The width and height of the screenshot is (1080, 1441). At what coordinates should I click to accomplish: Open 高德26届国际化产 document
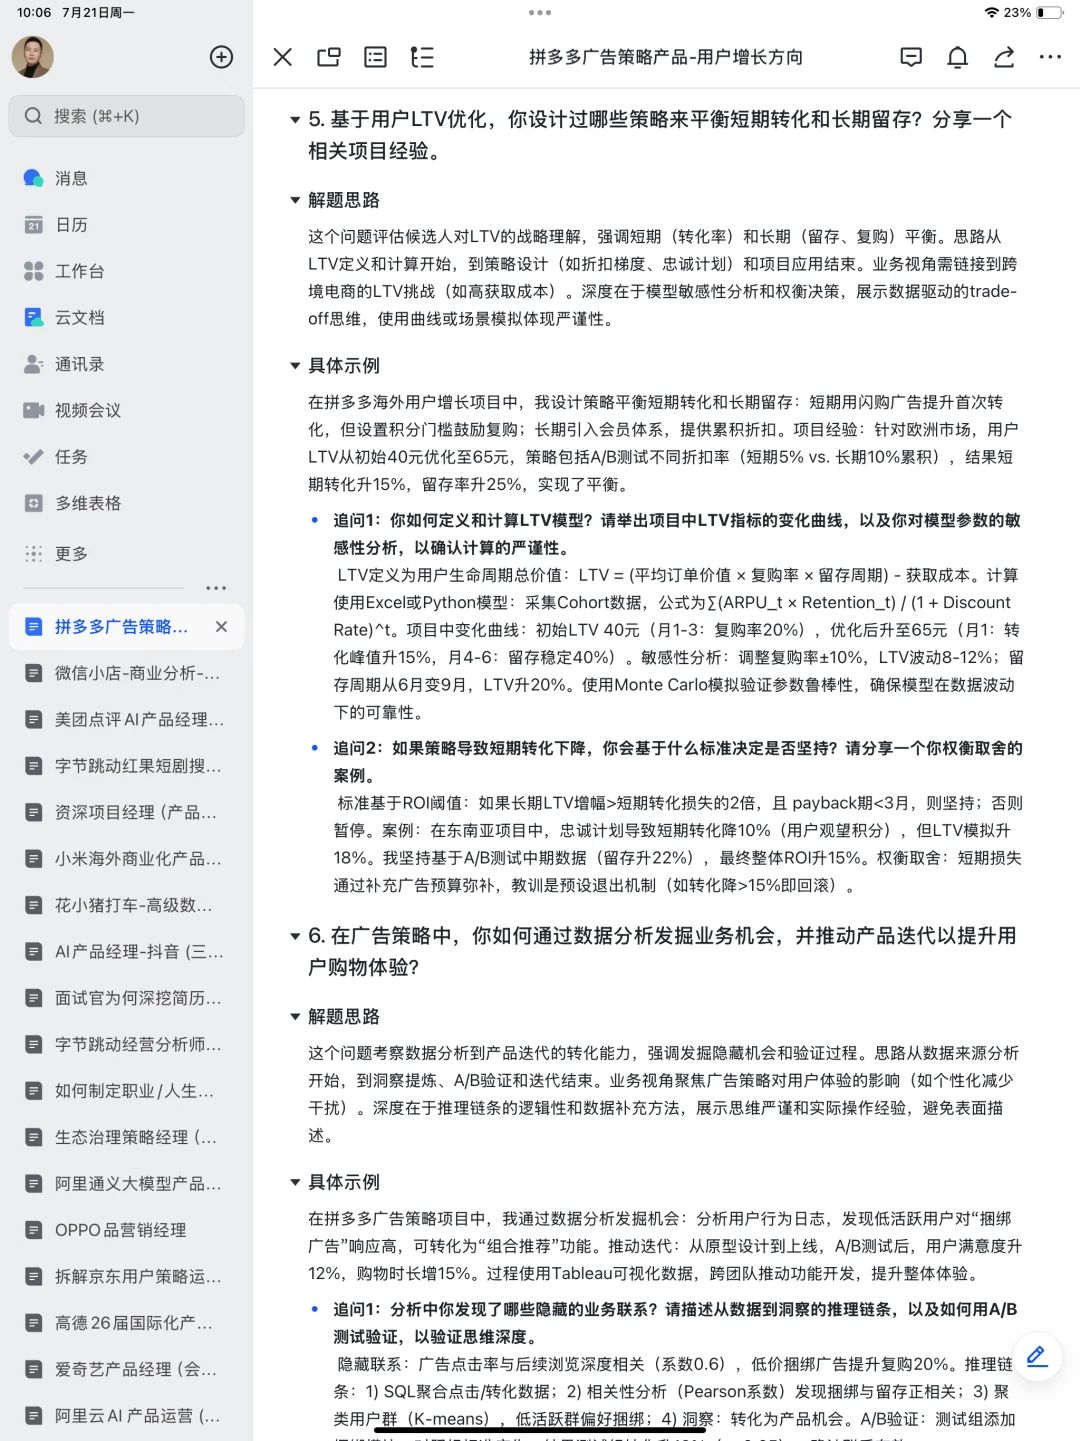pos(126,1323)
